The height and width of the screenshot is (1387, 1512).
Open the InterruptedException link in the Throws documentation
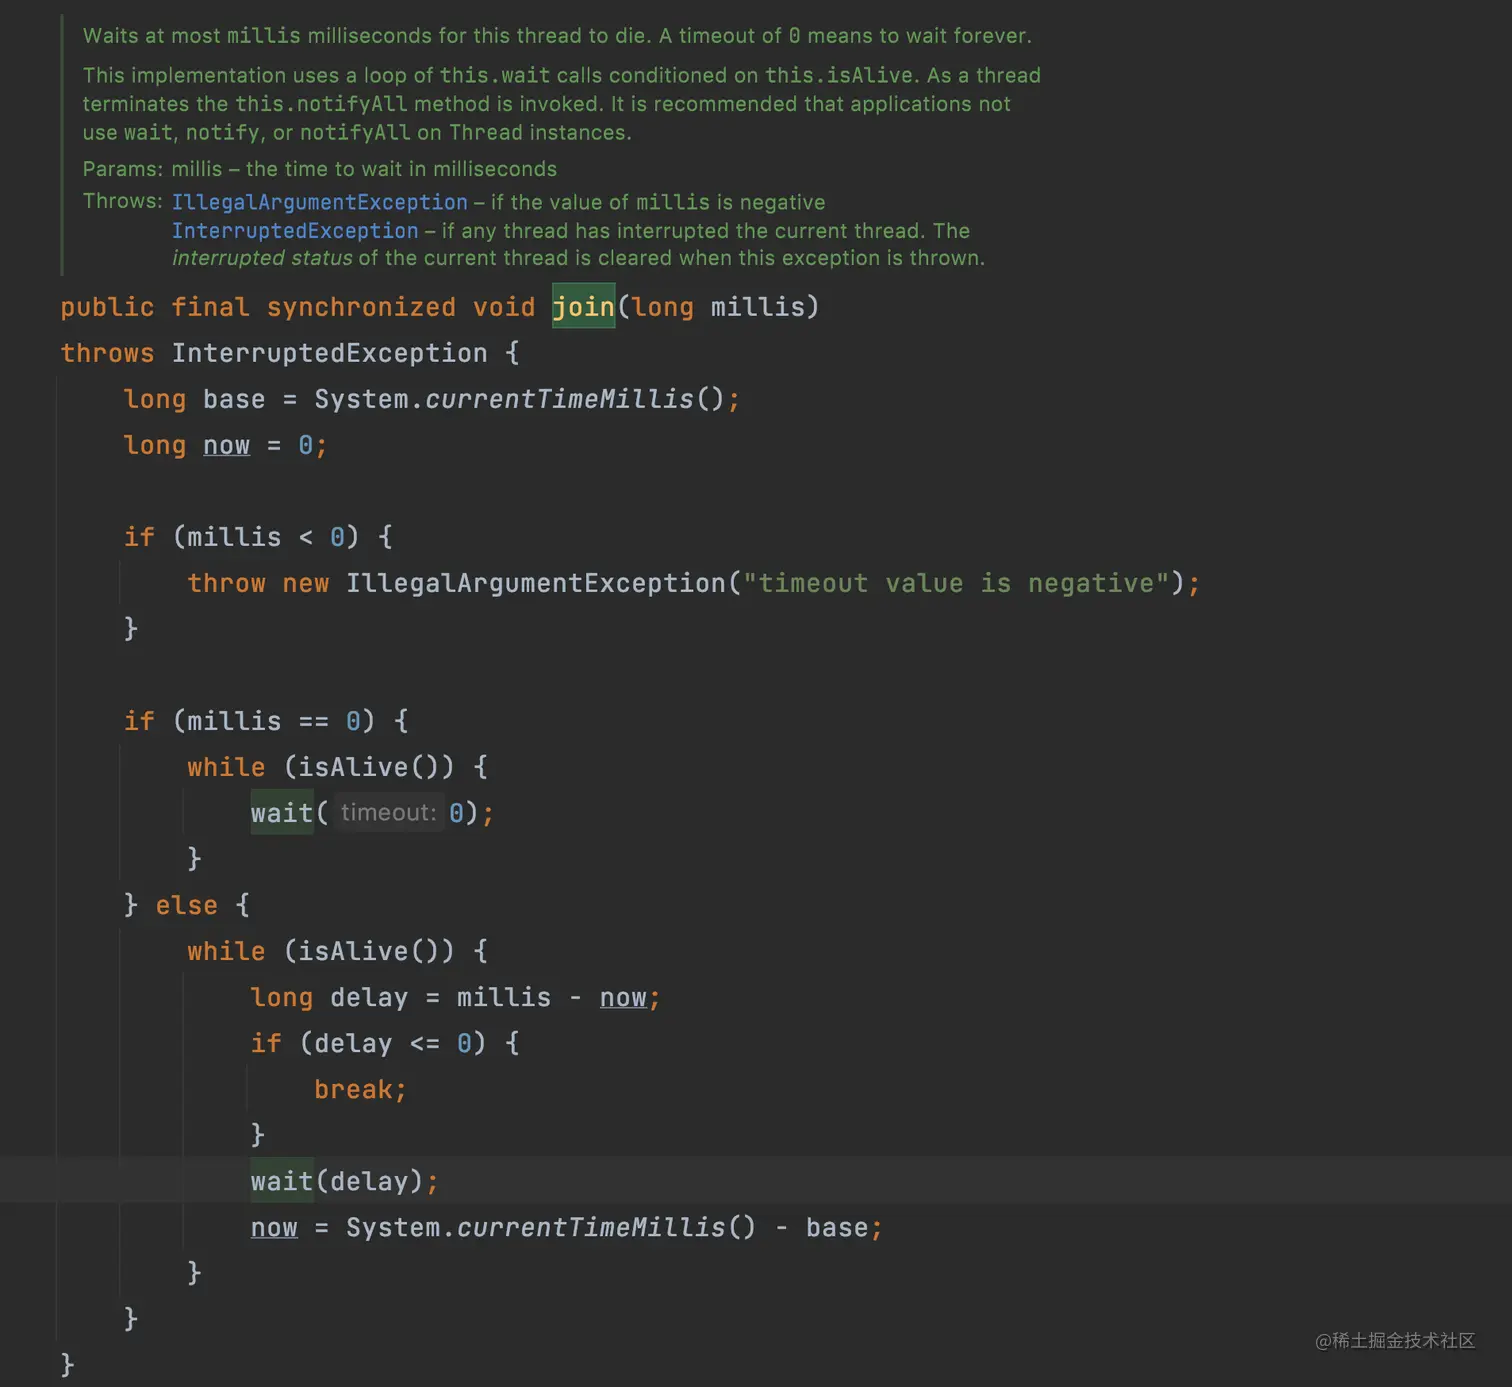[295, 231]
